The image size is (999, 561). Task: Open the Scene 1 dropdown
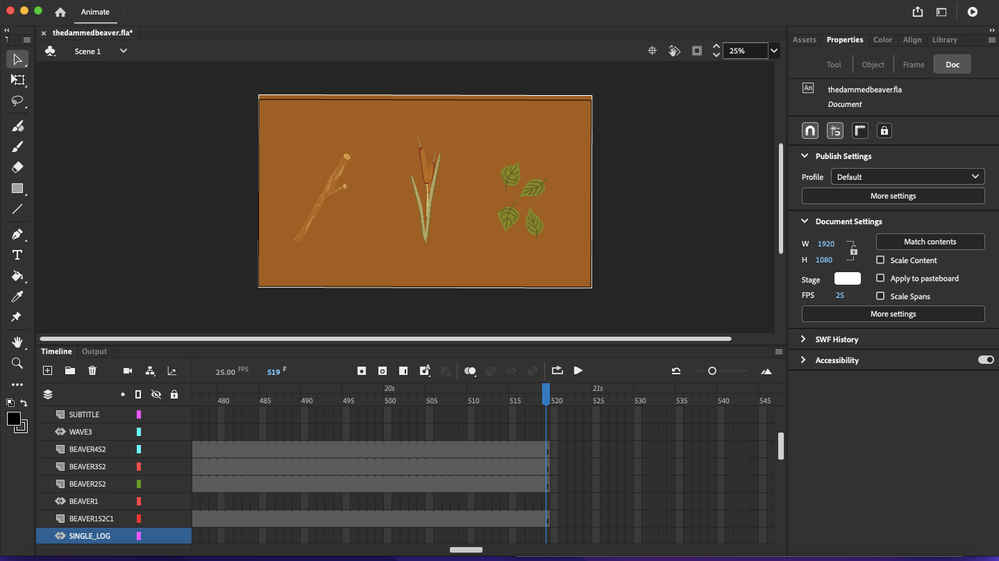pyautogui.click(x=123, y=51)
